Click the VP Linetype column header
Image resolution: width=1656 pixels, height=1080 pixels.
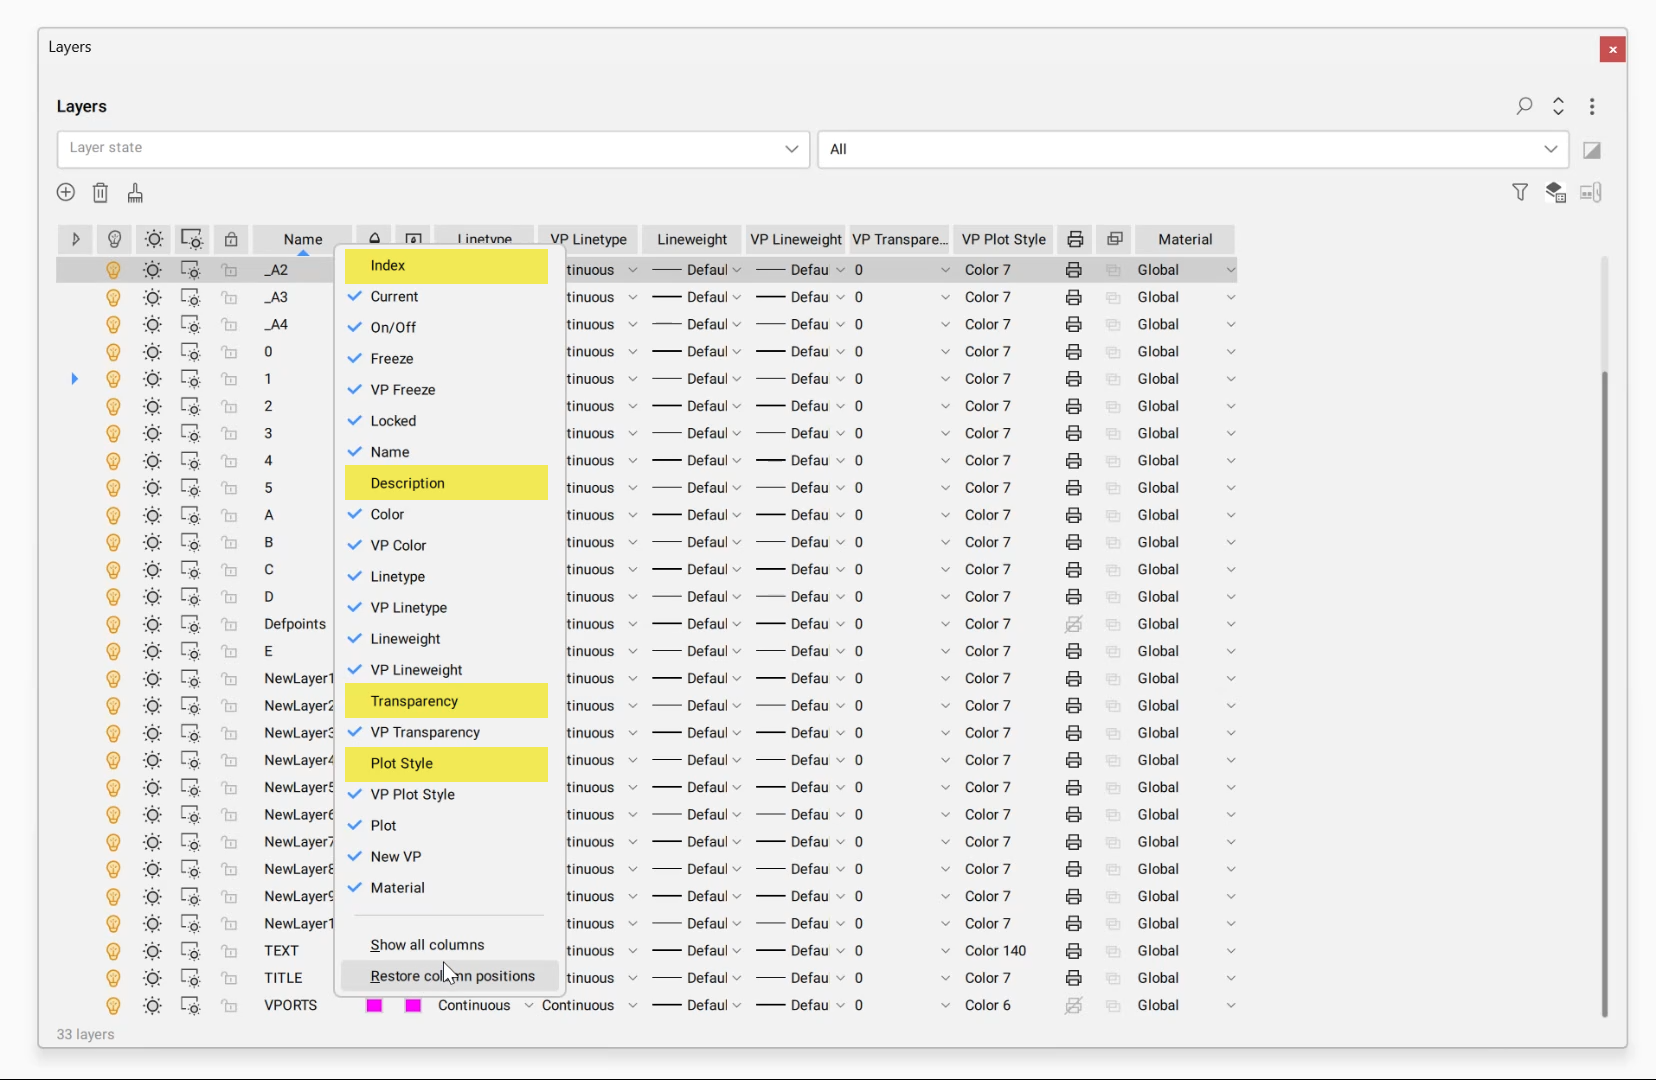(x=589, y=239)
